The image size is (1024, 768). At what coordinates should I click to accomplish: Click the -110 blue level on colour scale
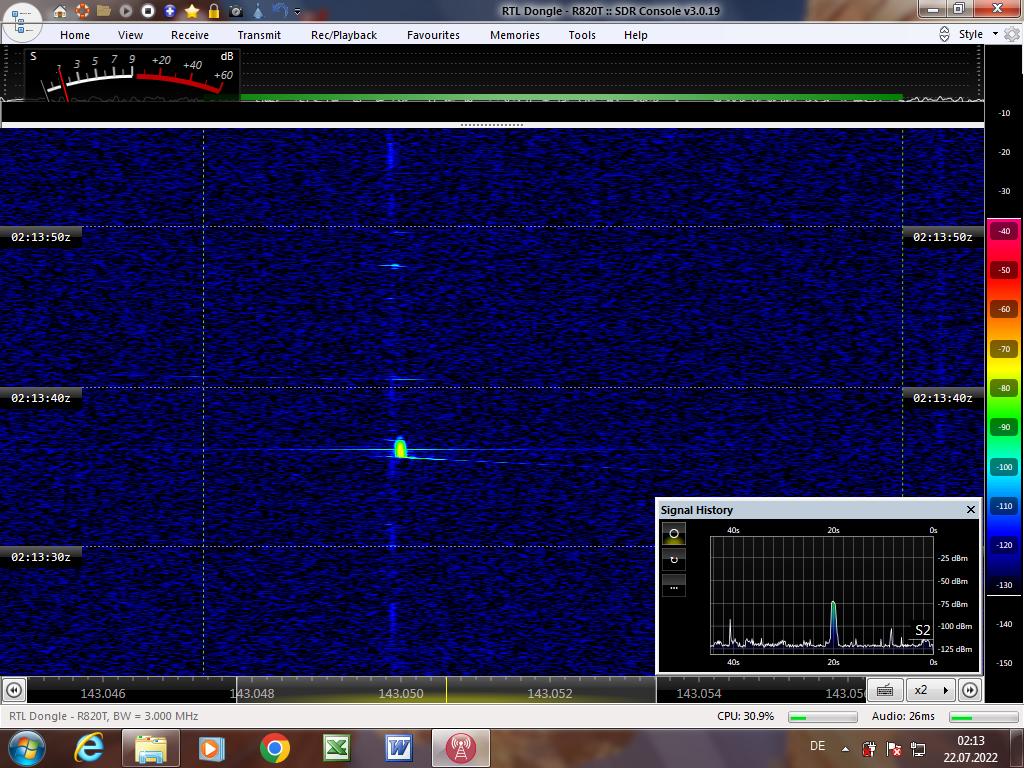click(1004, 506)
